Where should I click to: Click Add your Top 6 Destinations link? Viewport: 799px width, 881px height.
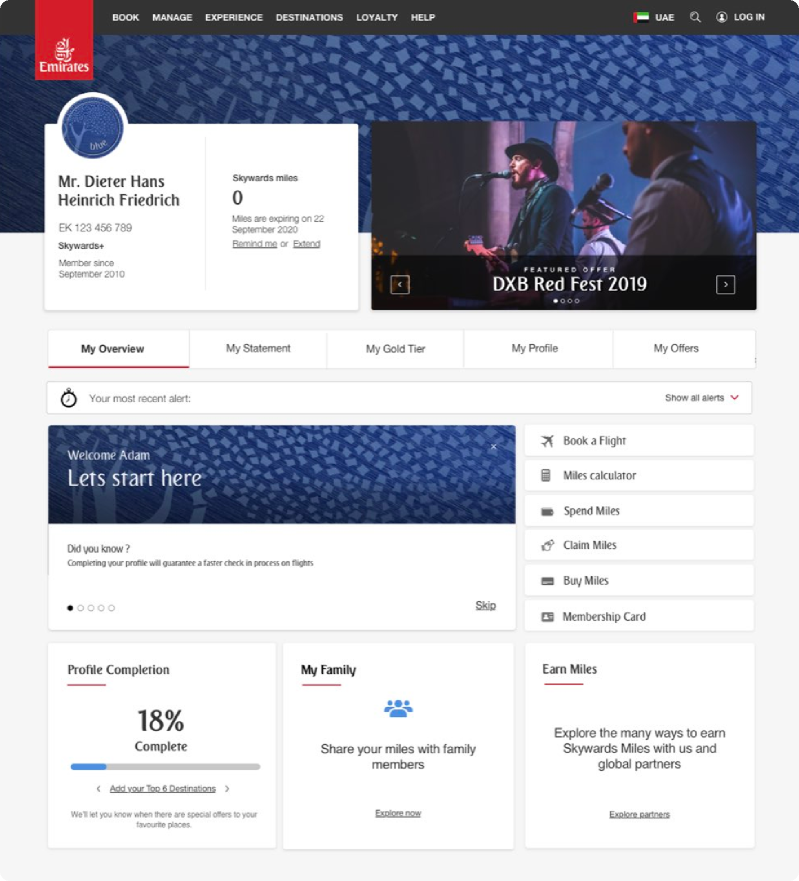coord(162,789)
